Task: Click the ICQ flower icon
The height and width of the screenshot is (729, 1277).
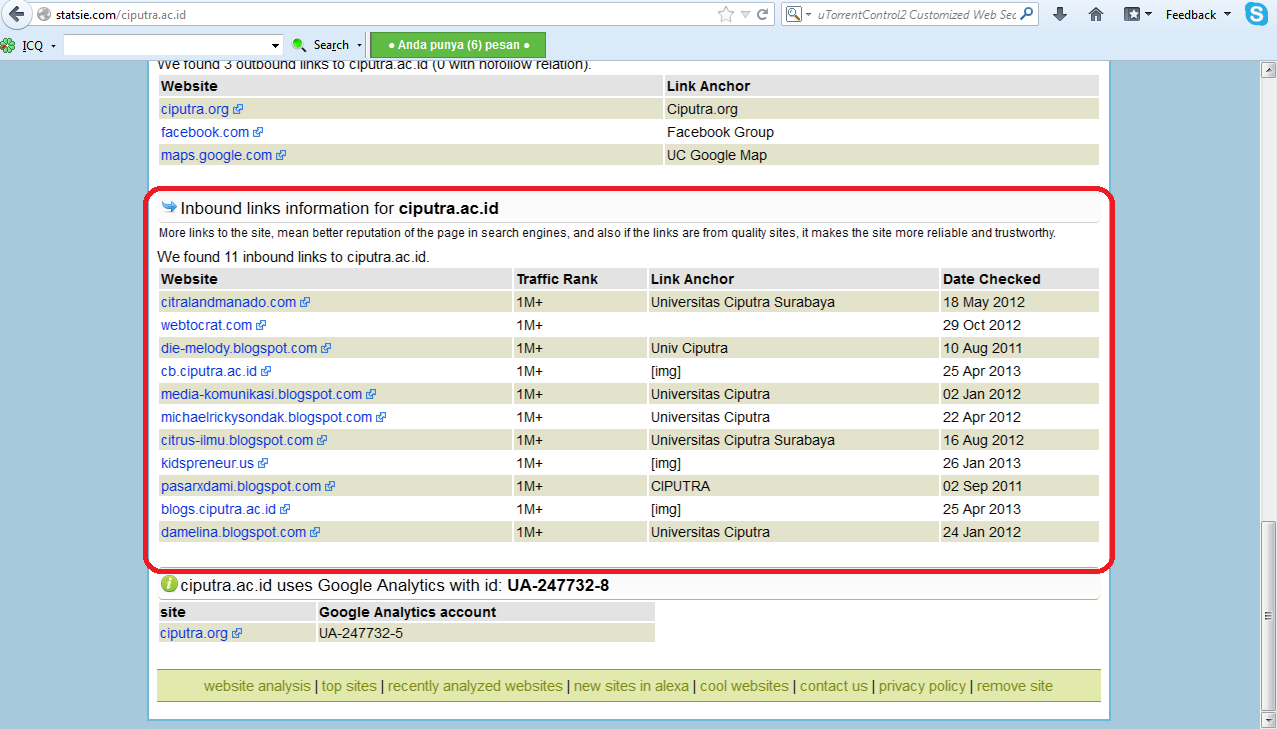Action: 7,45
